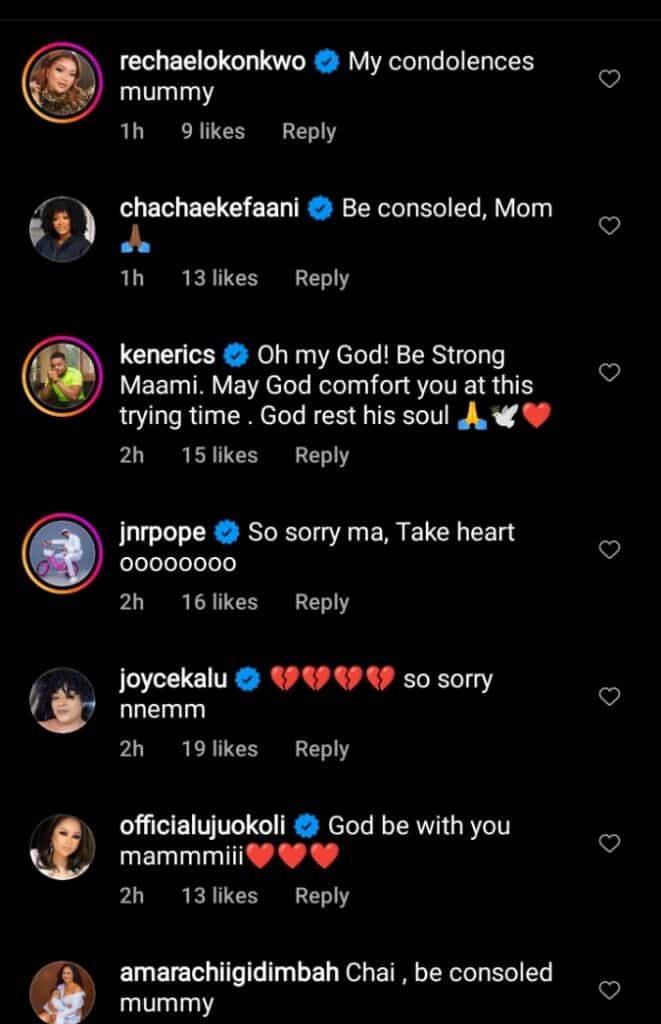This screenshot has height=1024, width=661.
Task: Like rechaelokonkwo's condolences comment
Action: point(609,79)
